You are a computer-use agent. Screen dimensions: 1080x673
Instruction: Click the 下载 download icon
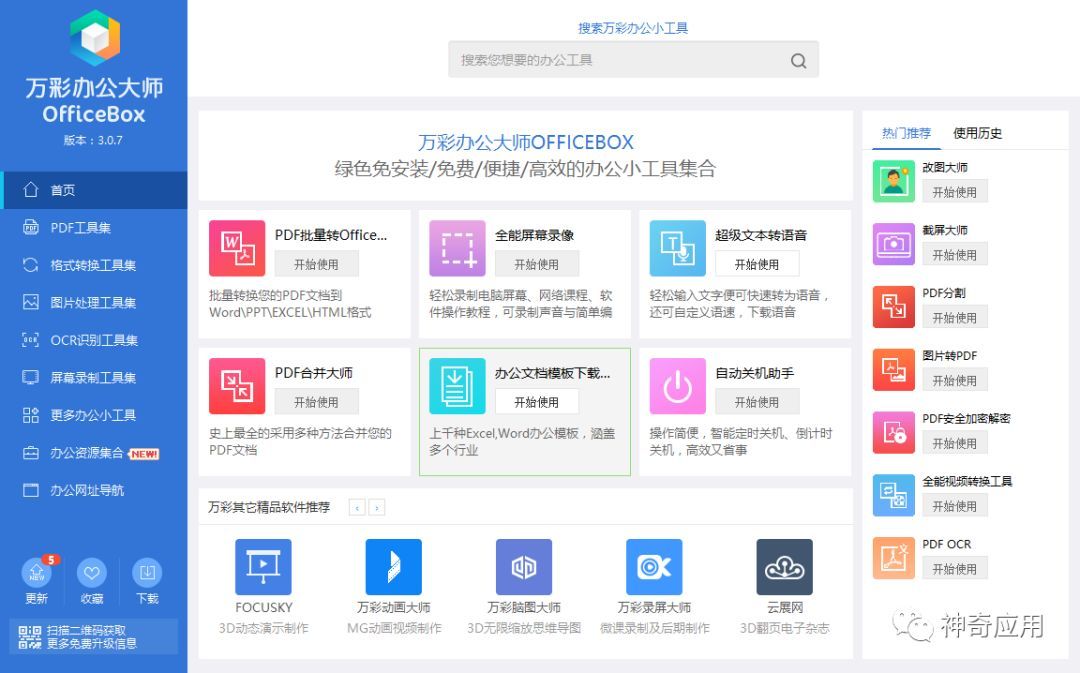click(147, 573)
